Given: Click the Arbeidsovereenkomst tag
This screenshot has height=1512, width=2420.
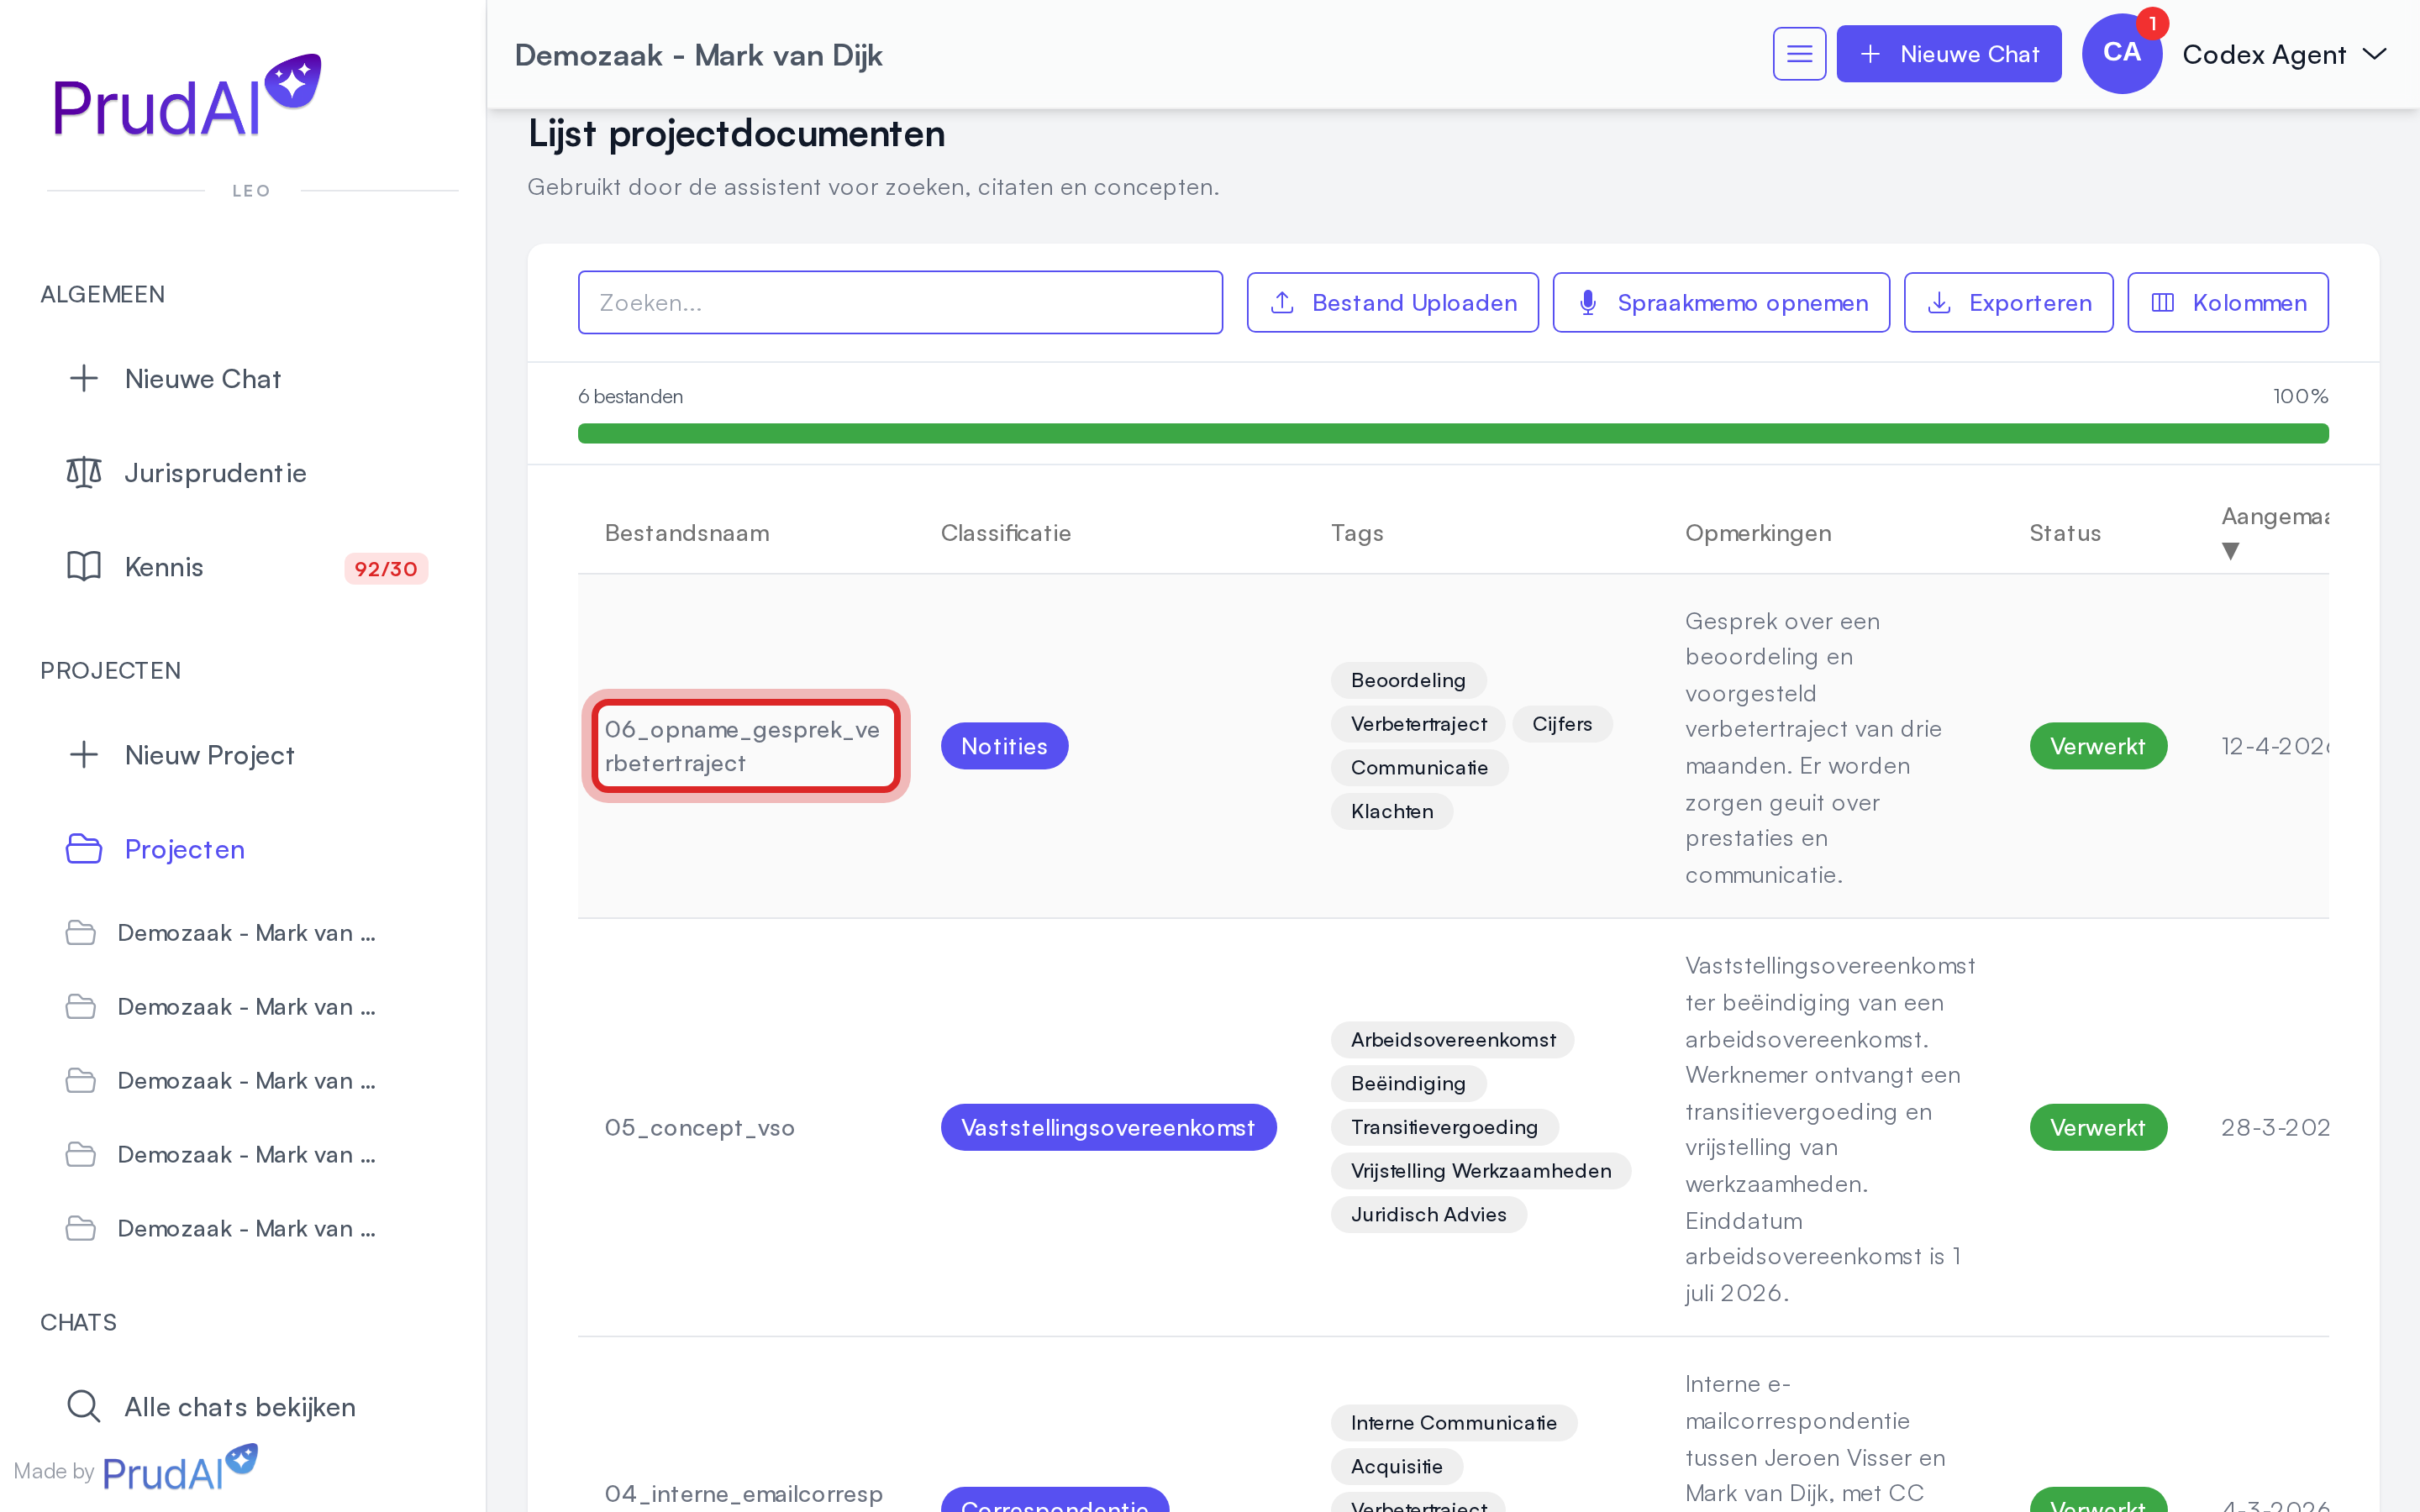Looking at the screenshot, I should 1452,1040.
